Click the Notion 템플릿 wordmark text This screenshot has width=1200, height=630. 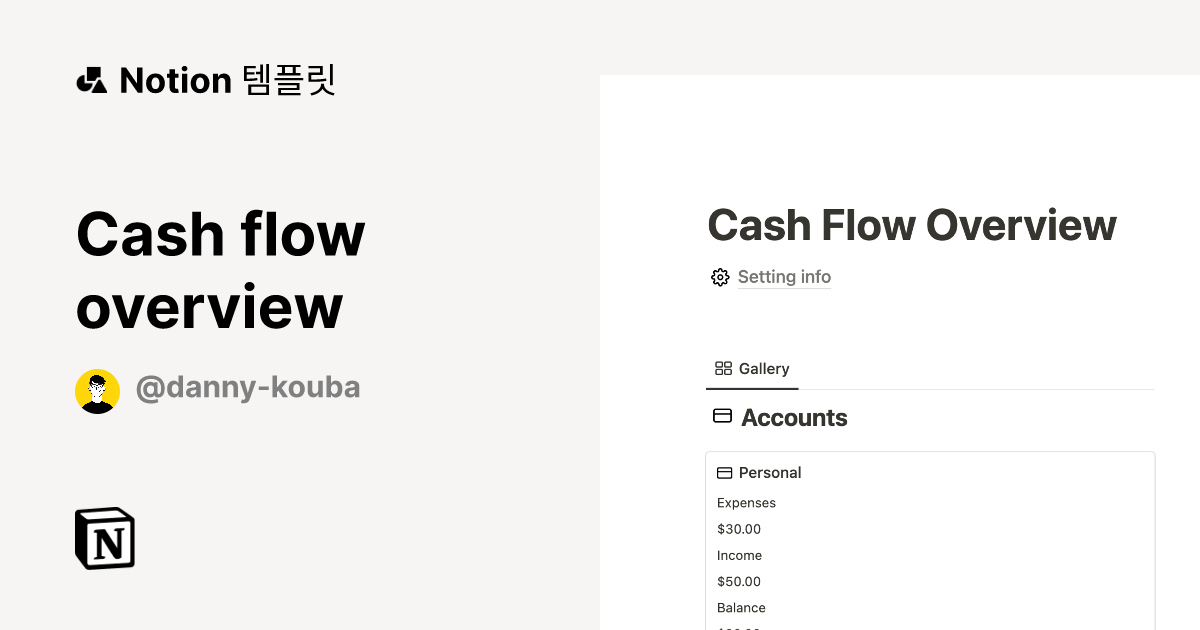(226, 80)
